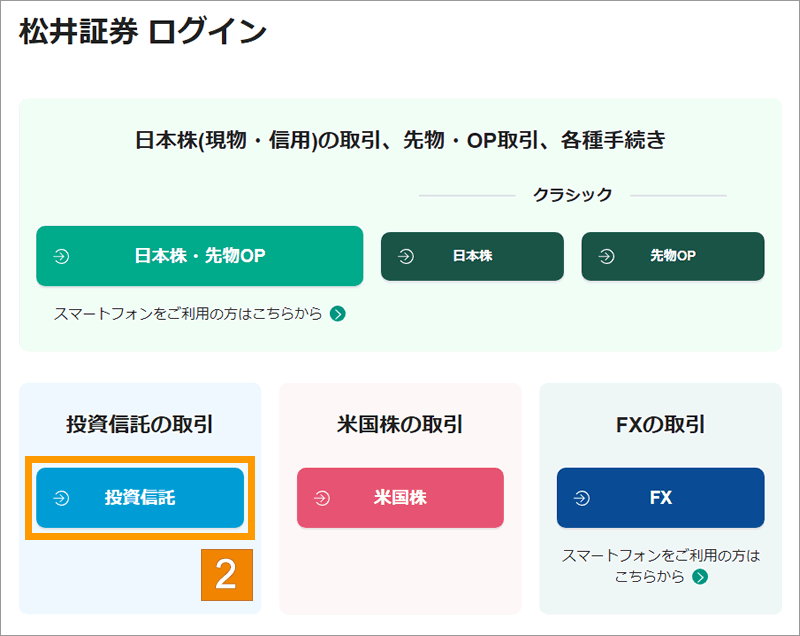Click the pink 米国株 login button

pyautogui.click(x=400, y=497)
